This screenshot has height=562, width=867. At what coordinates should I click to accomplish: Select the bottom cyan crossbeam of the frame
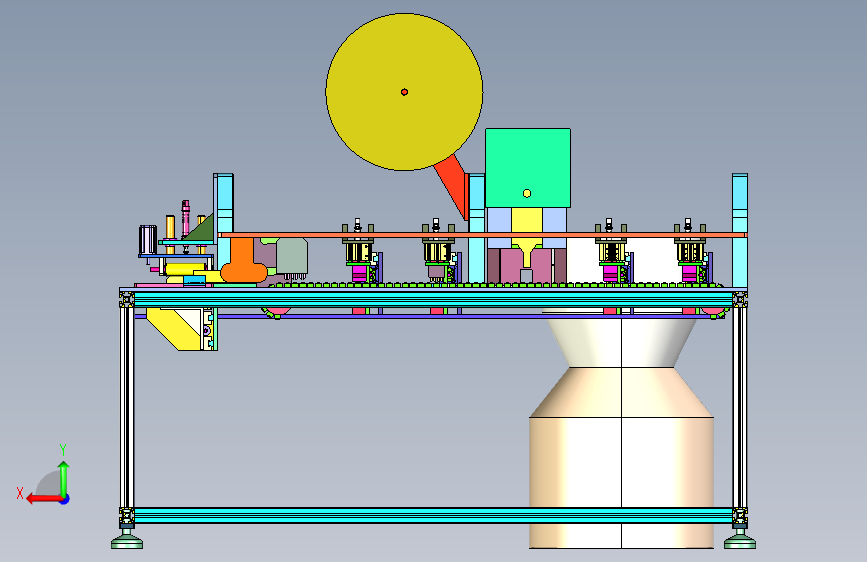tap(433, 516)
